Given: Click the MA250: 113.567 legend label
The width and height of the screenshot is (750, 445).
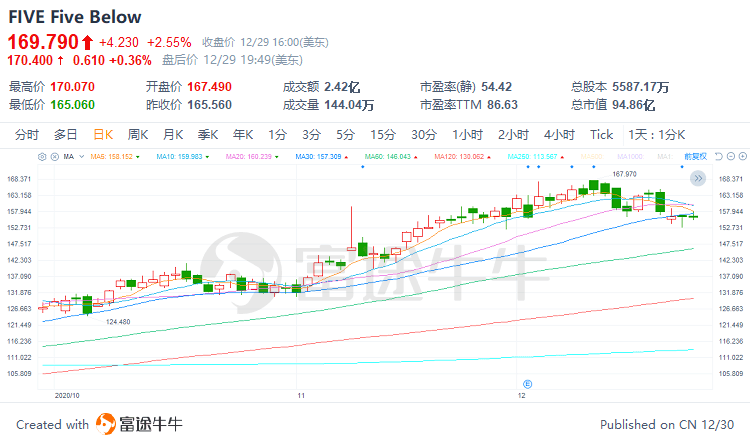Looking at the screenshot, I should coord(532,156).
